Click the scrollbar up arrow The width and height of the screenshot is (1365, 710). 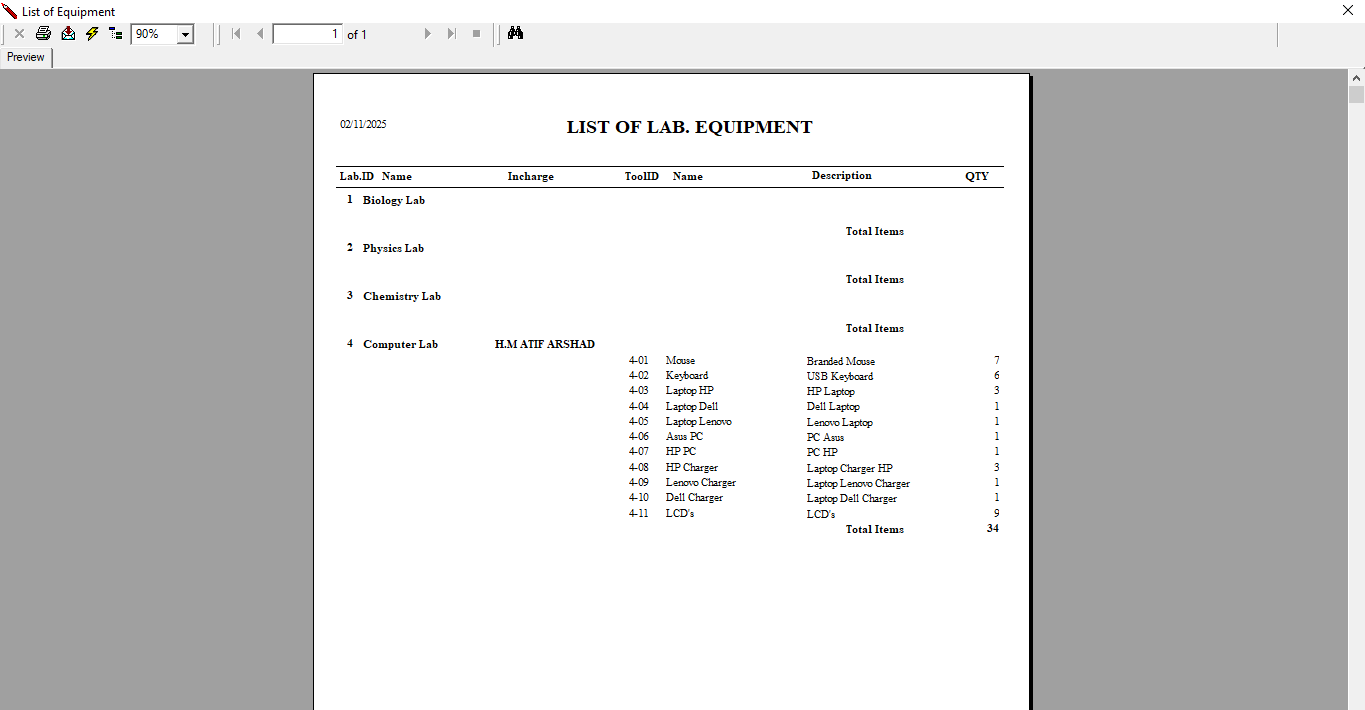click(1356, 77)
